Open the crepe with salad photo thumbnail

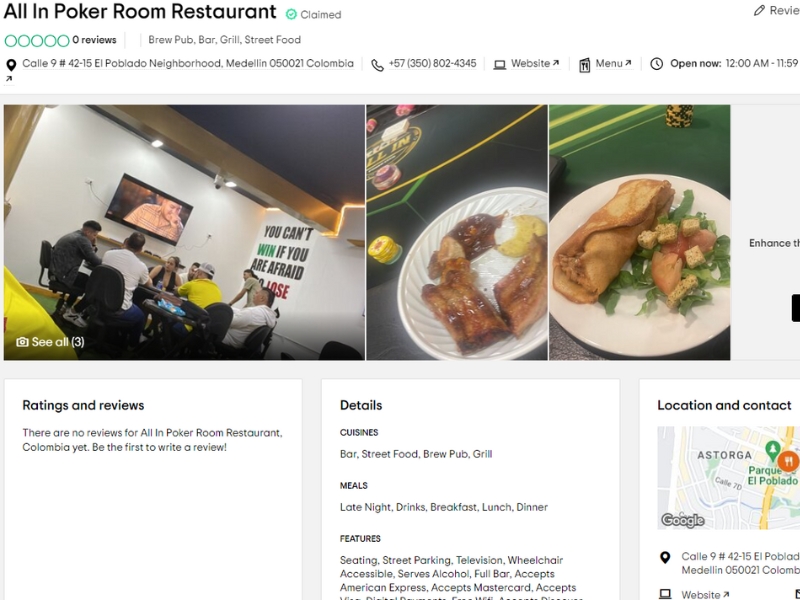640,233
